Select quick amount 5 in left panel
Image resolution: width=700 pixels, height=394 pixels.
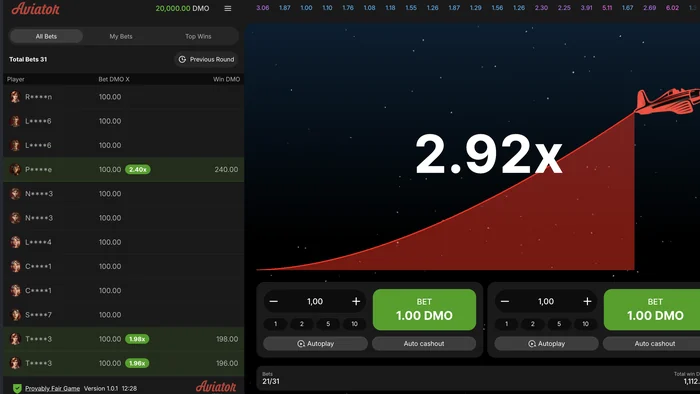coord(328,324)
